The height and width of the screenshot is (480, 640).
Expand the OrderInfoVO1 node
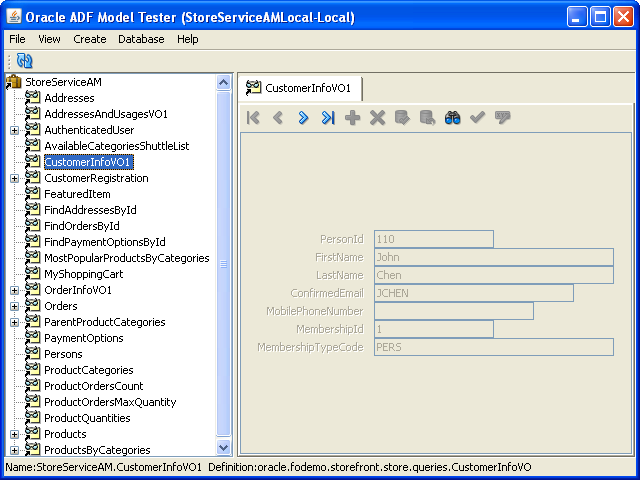click(14, 290)
